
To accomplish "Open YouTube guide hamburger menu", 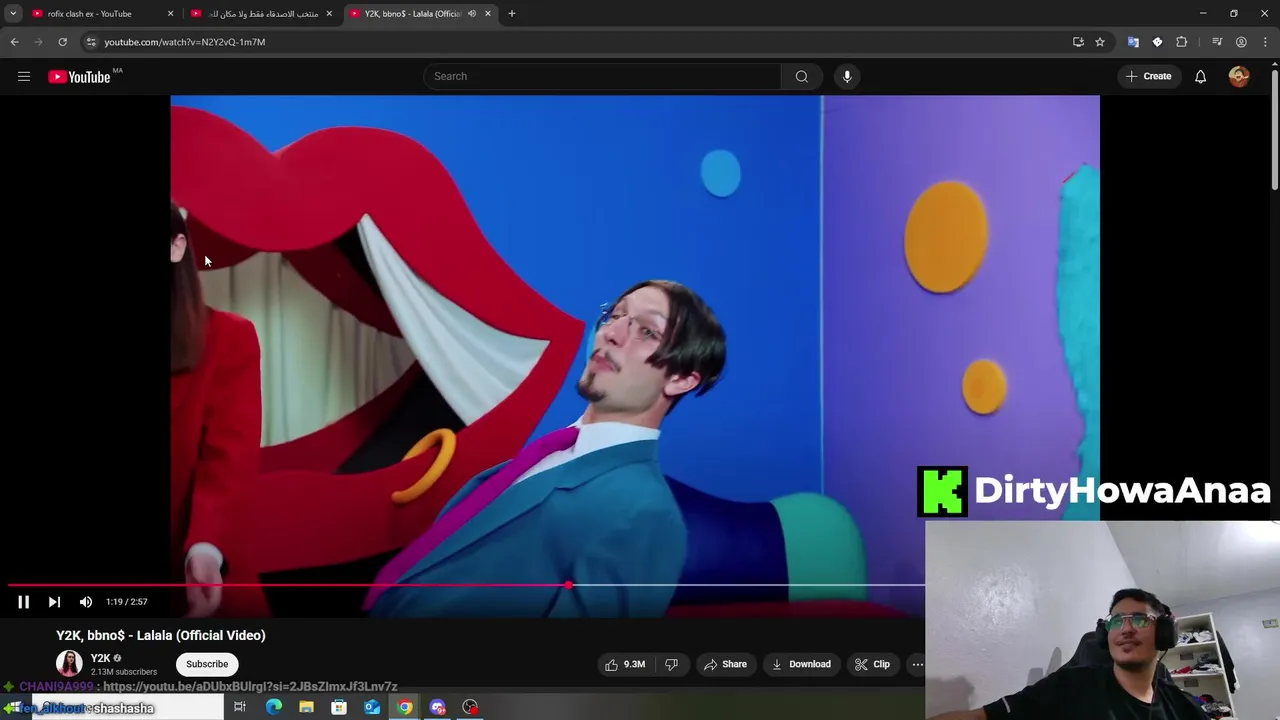I will tap(24, 76).
